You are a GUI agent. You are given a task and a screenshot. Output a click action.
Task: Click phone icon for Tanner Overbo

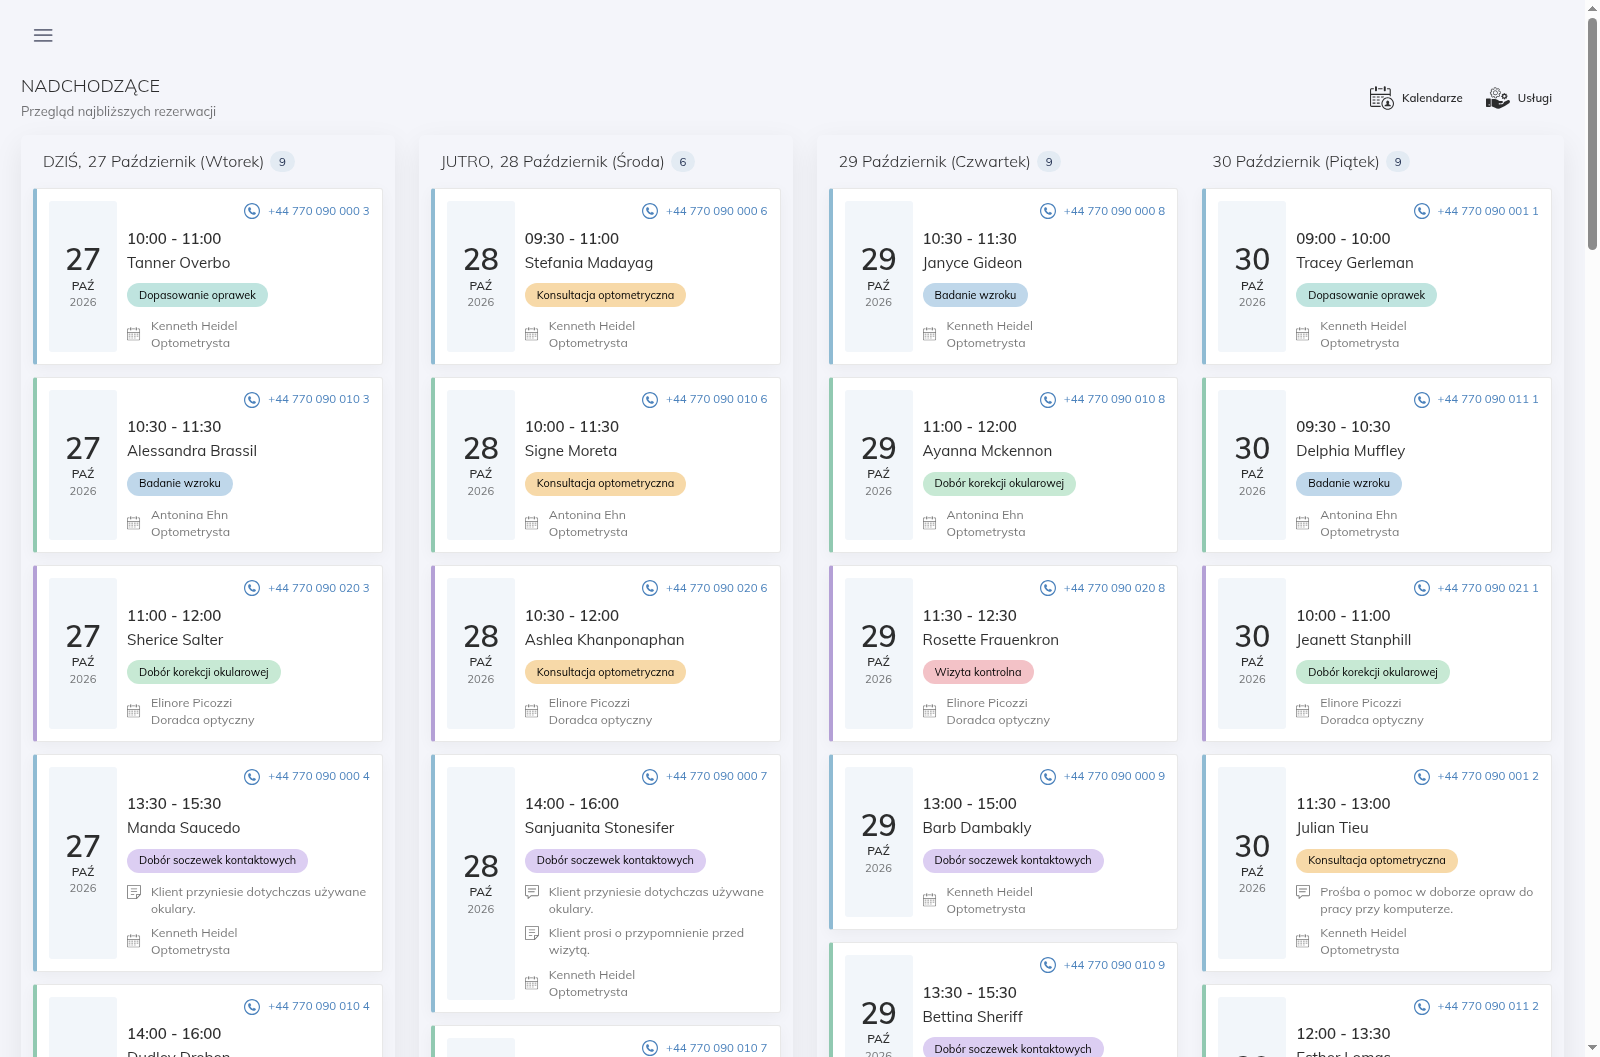[252, 211]
